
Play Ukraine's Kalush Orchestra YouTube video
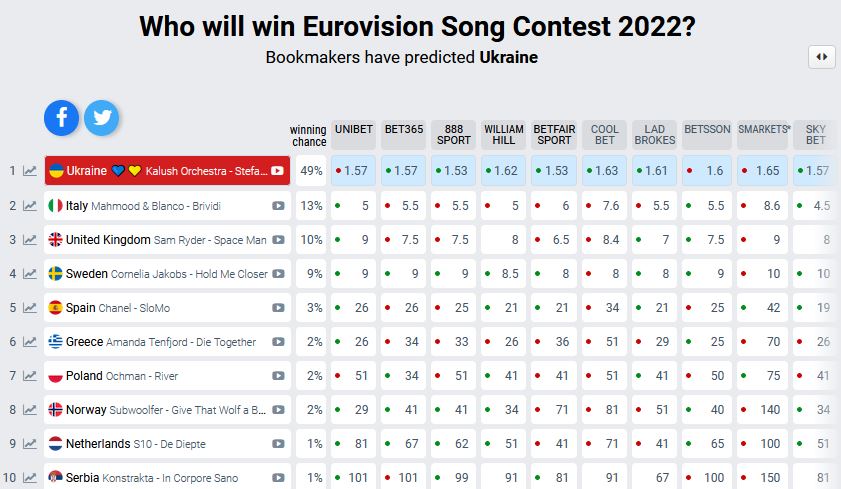point(277,171)
